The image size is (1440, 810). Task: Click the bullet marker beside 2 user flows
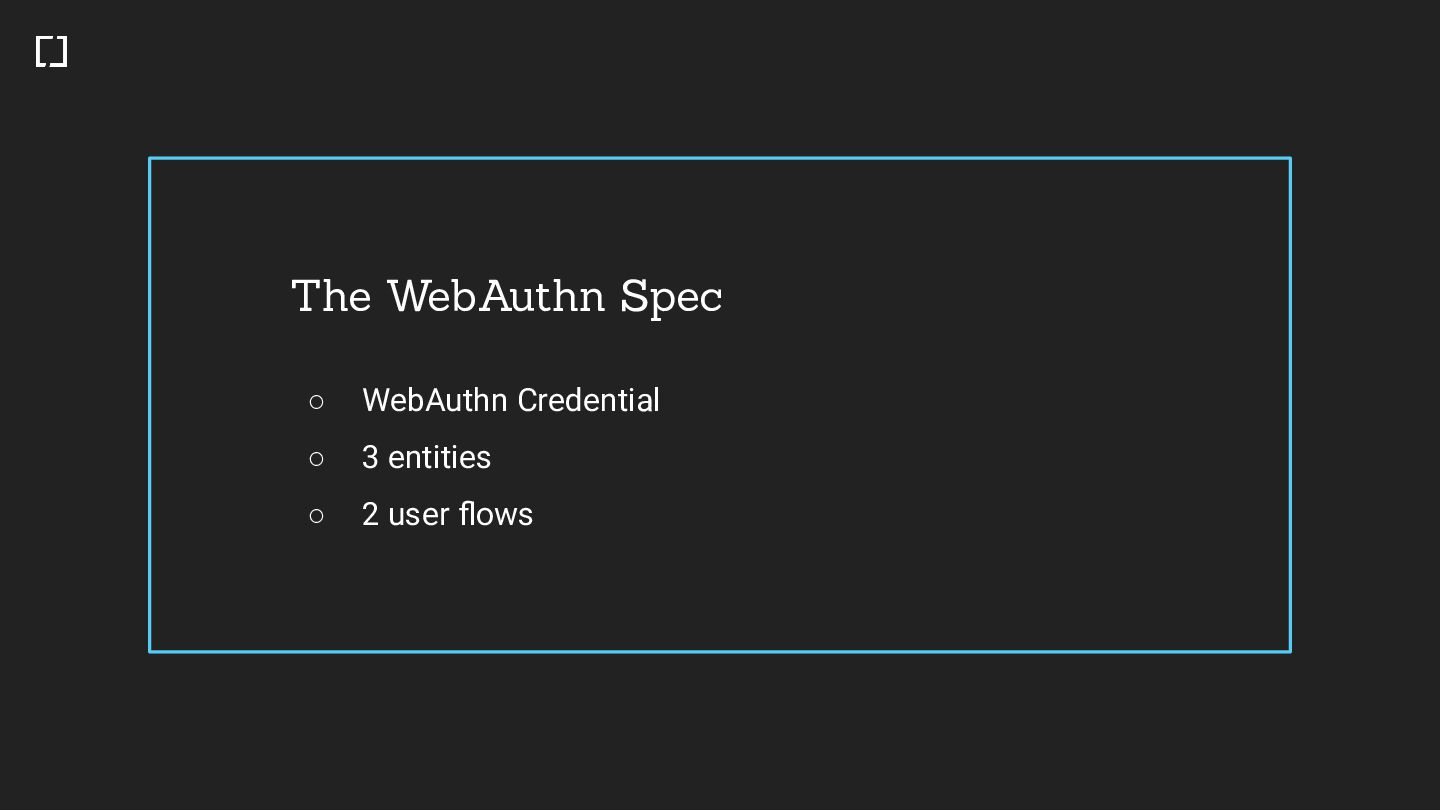[x=317, y=516]
